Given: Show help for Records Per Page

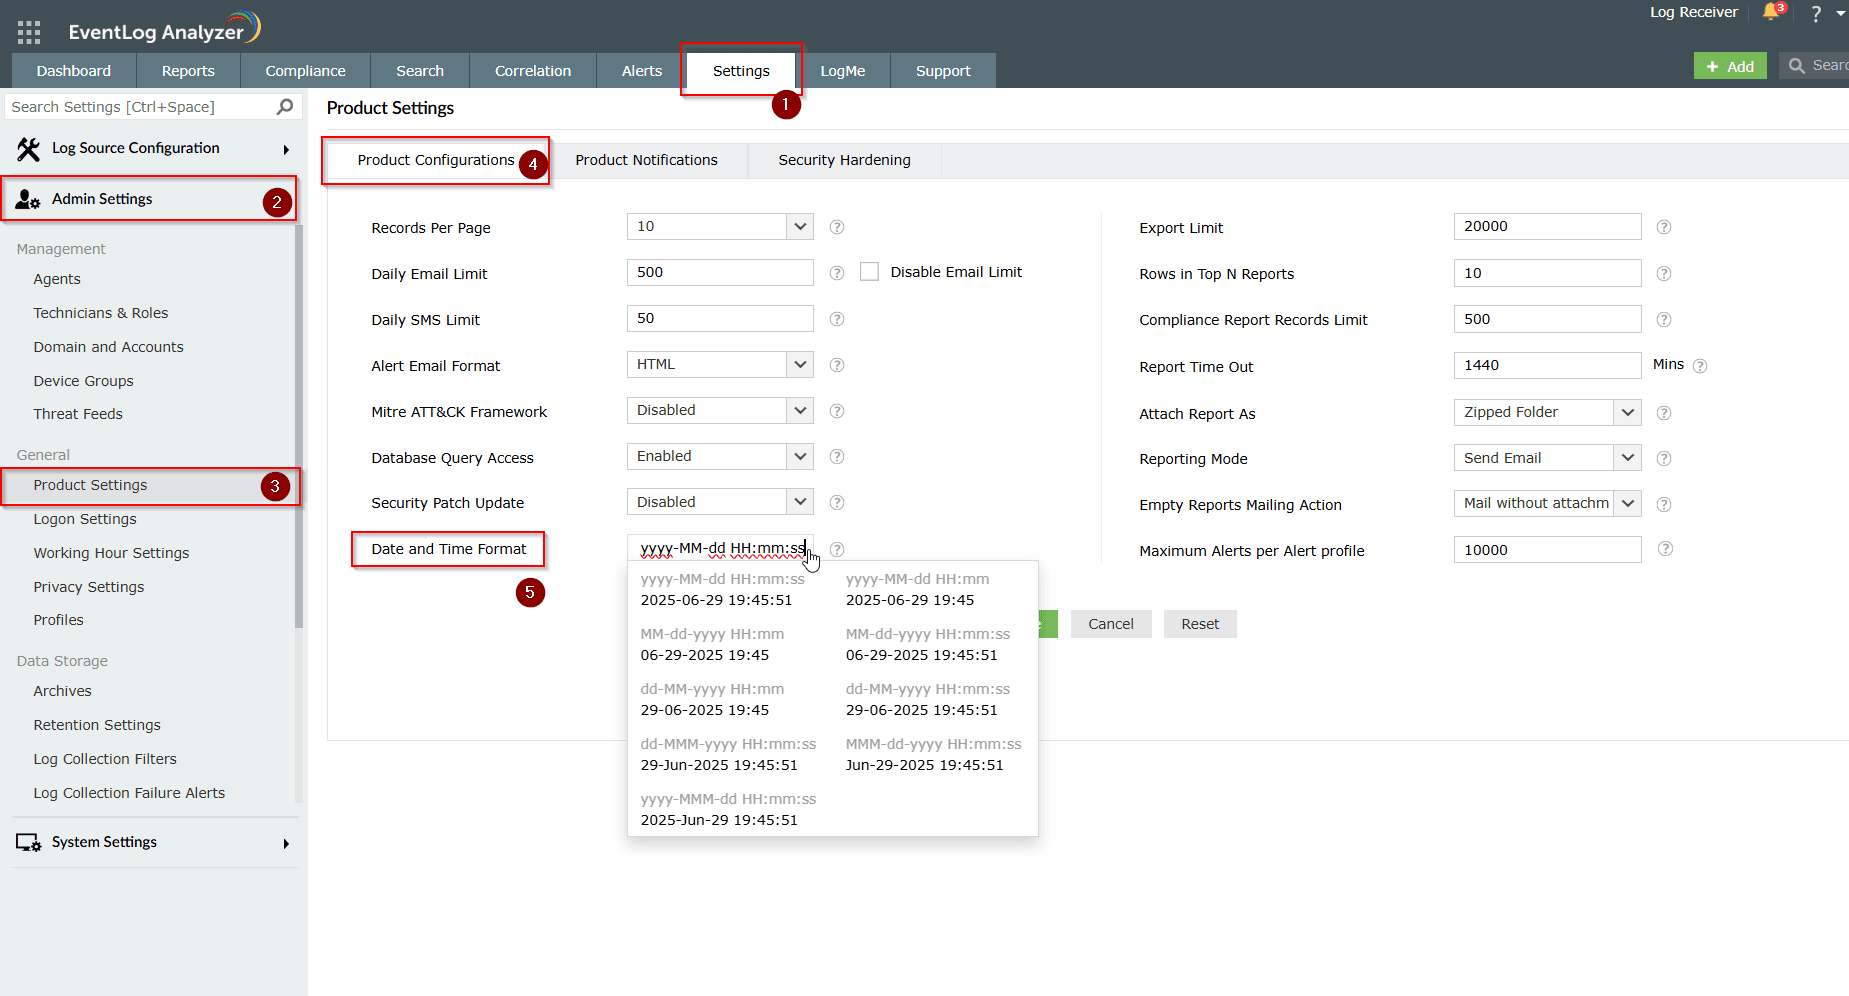Looking at the screenshot, I should (837, 227).
